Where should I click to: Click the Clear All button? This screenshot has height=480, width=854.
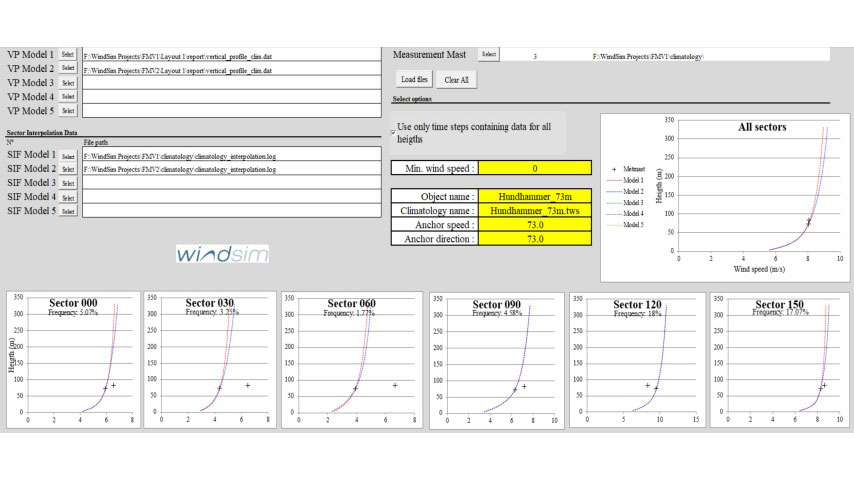pyautogui.click(x=456, y=79)
